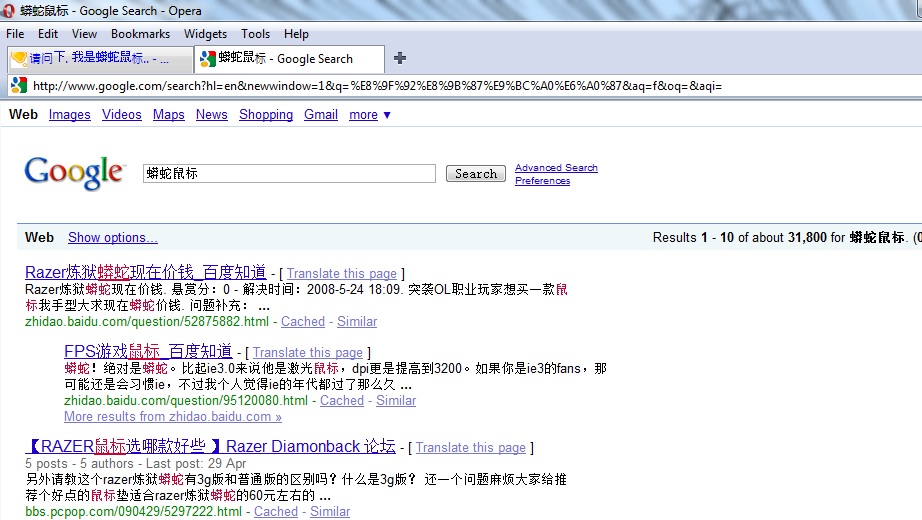Viewport: 922px width, 520px height.
Task: Click the Google favicon in address bar
Action: tap(19, 85)
